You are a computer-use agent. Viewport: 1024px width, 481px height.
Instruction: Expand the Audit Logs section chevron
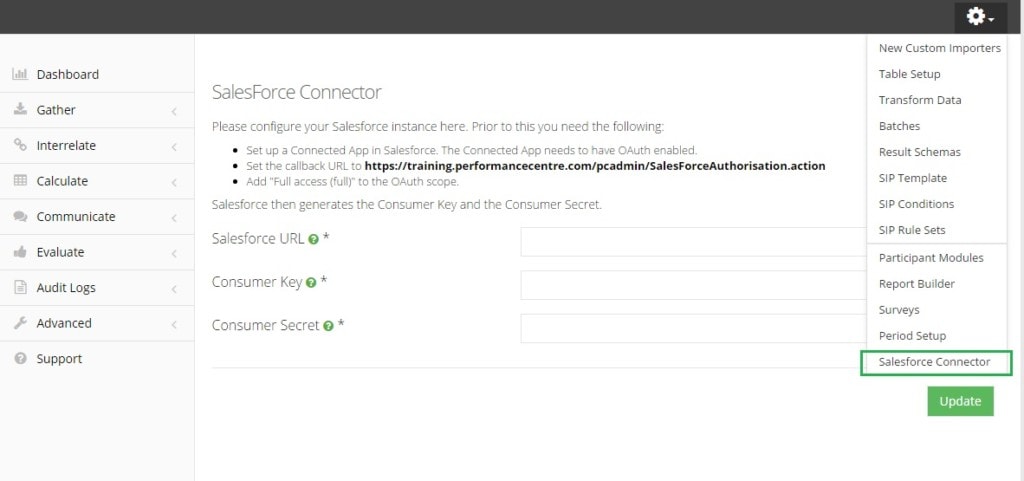174,289
